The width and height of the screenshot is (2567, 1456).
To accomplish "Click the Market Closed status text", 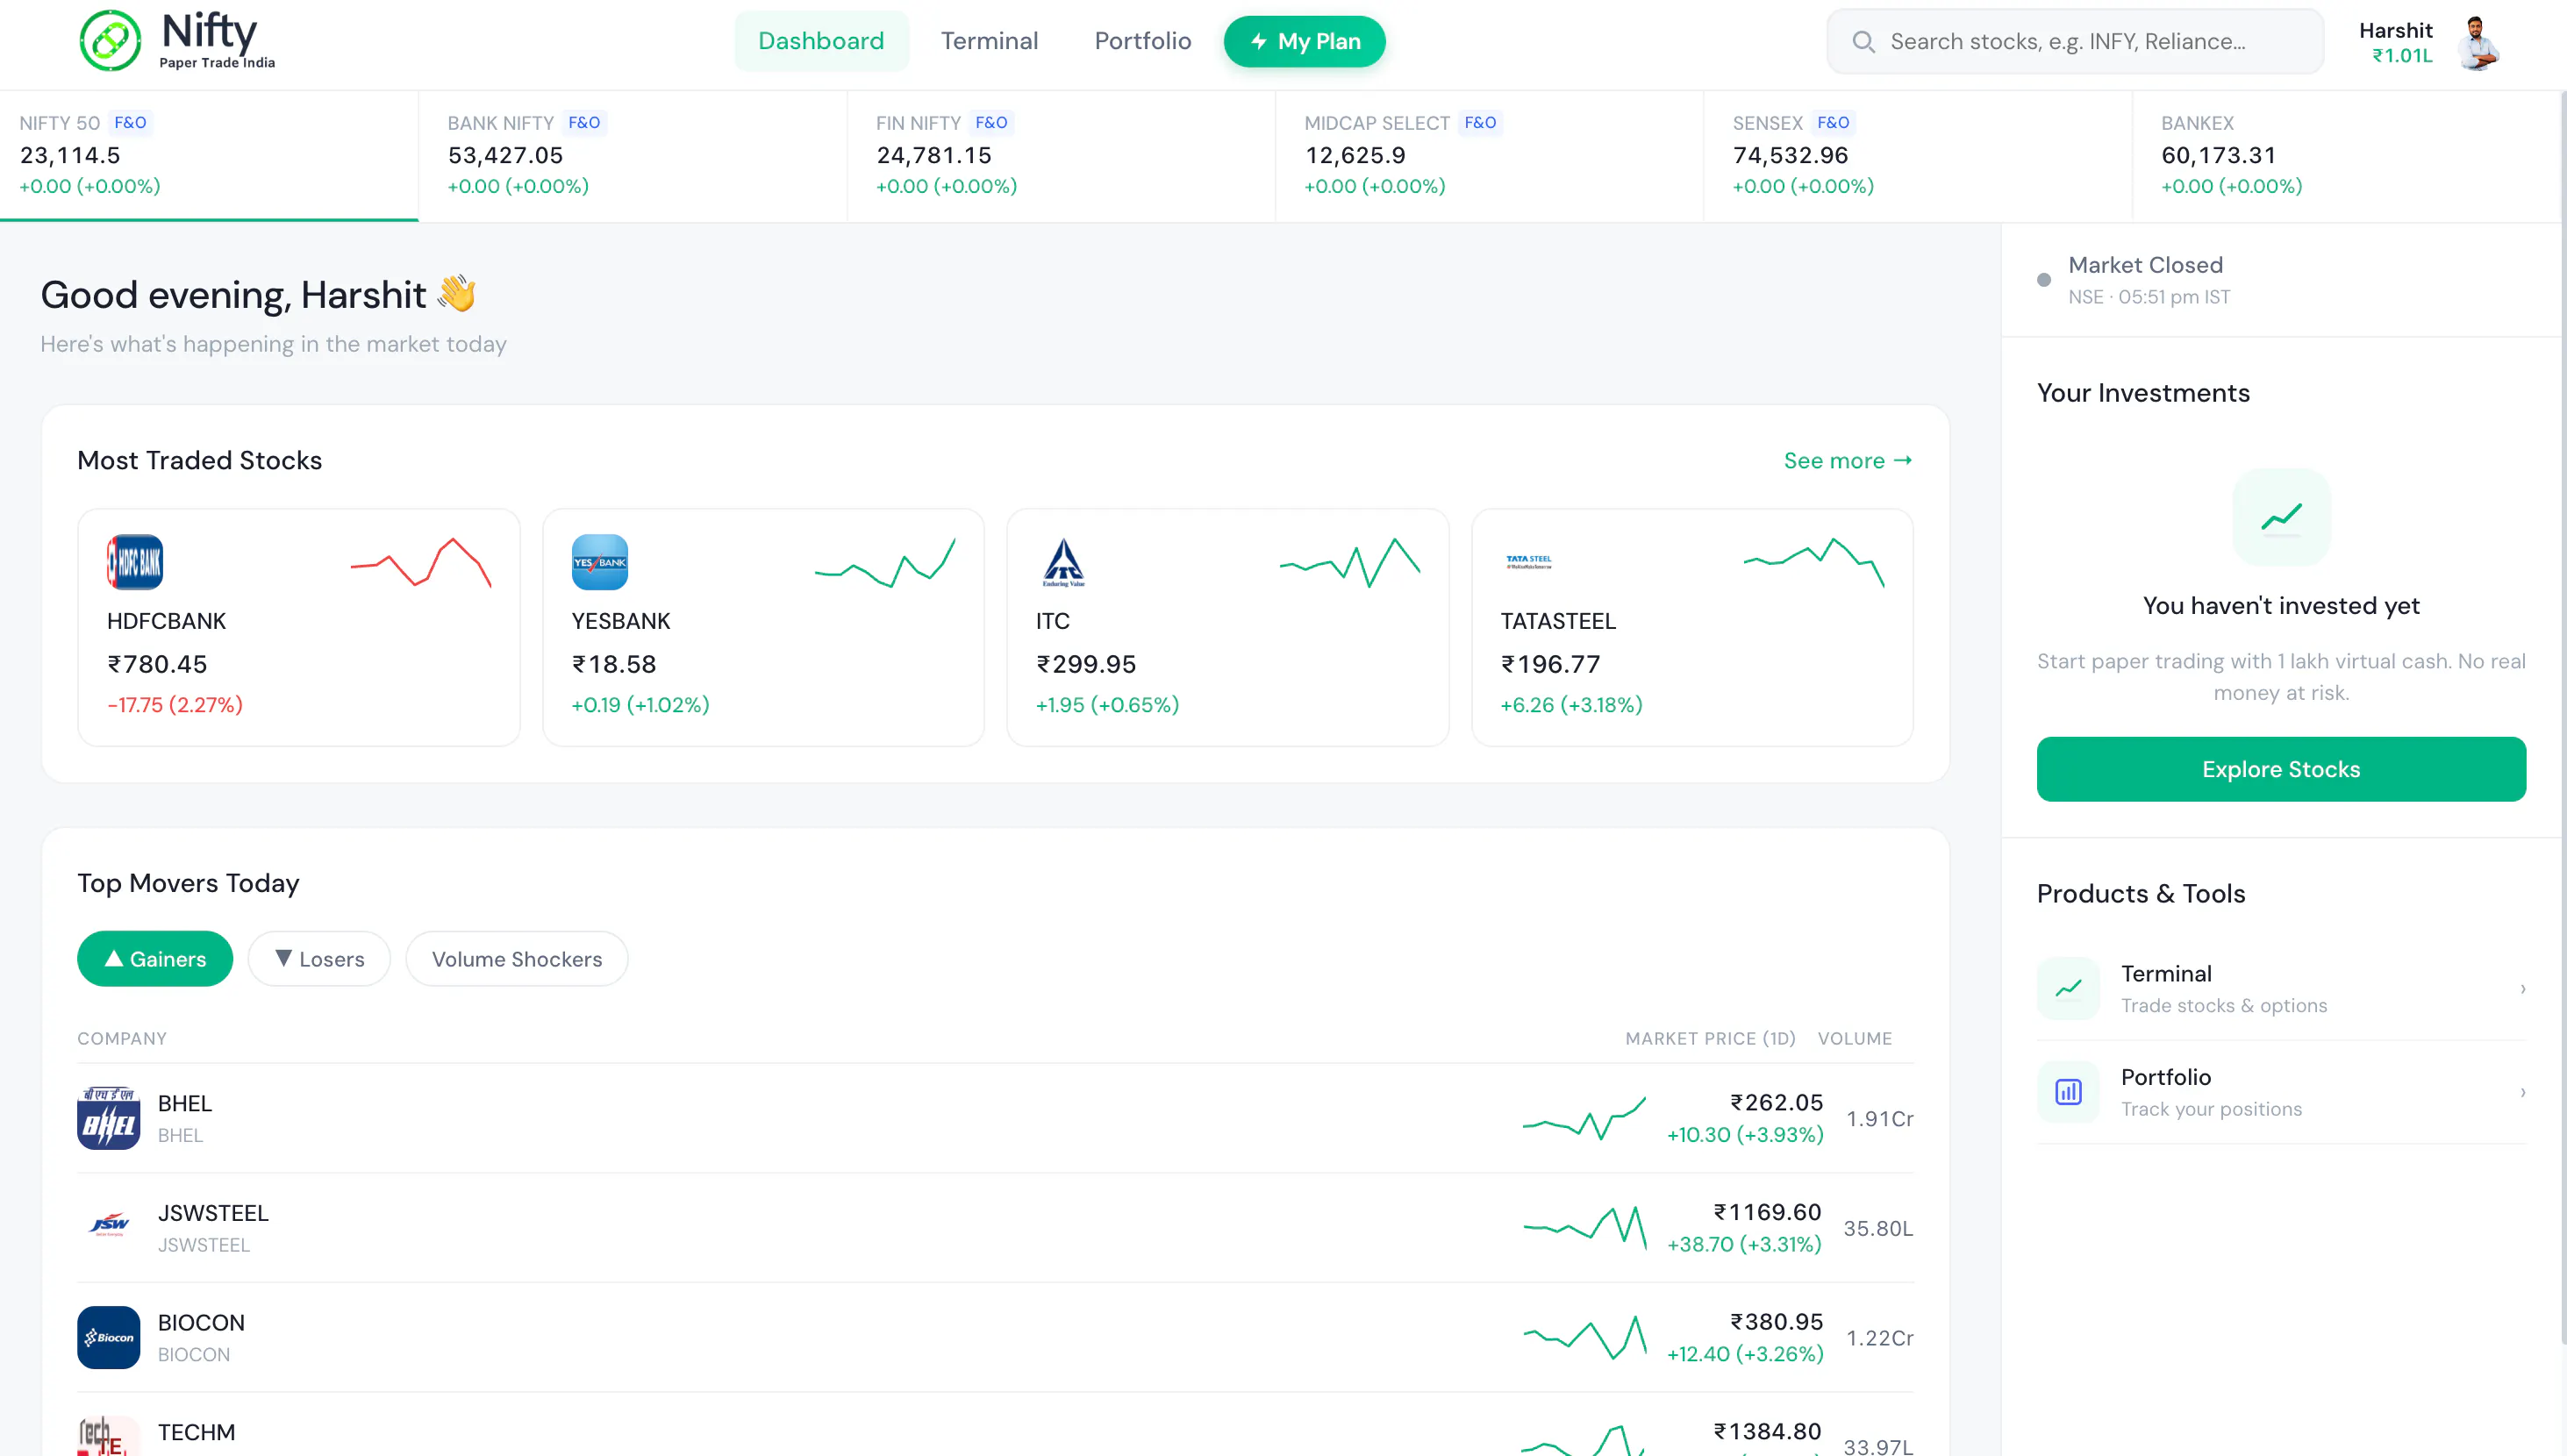I will point(2146,265).
